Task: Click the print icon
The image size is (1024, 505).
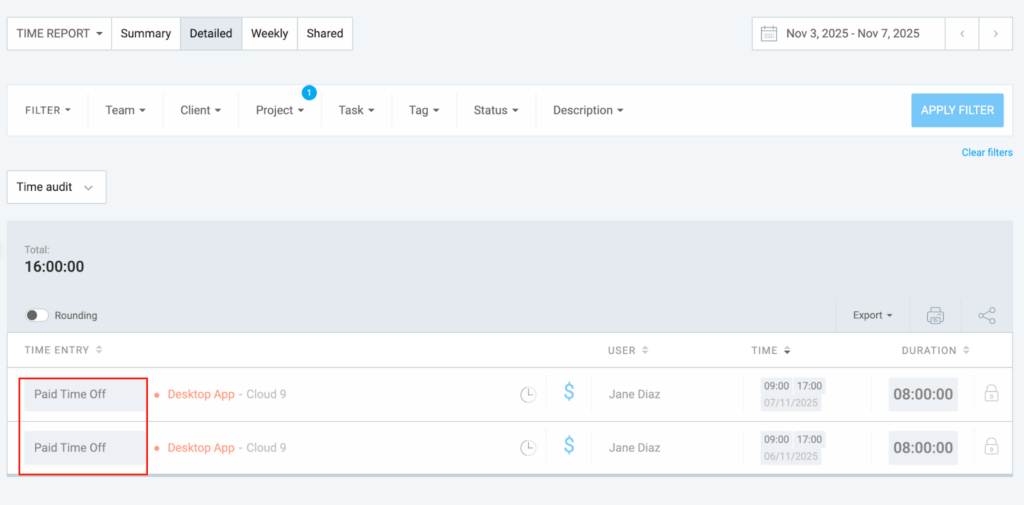Action: coord(935,315)
